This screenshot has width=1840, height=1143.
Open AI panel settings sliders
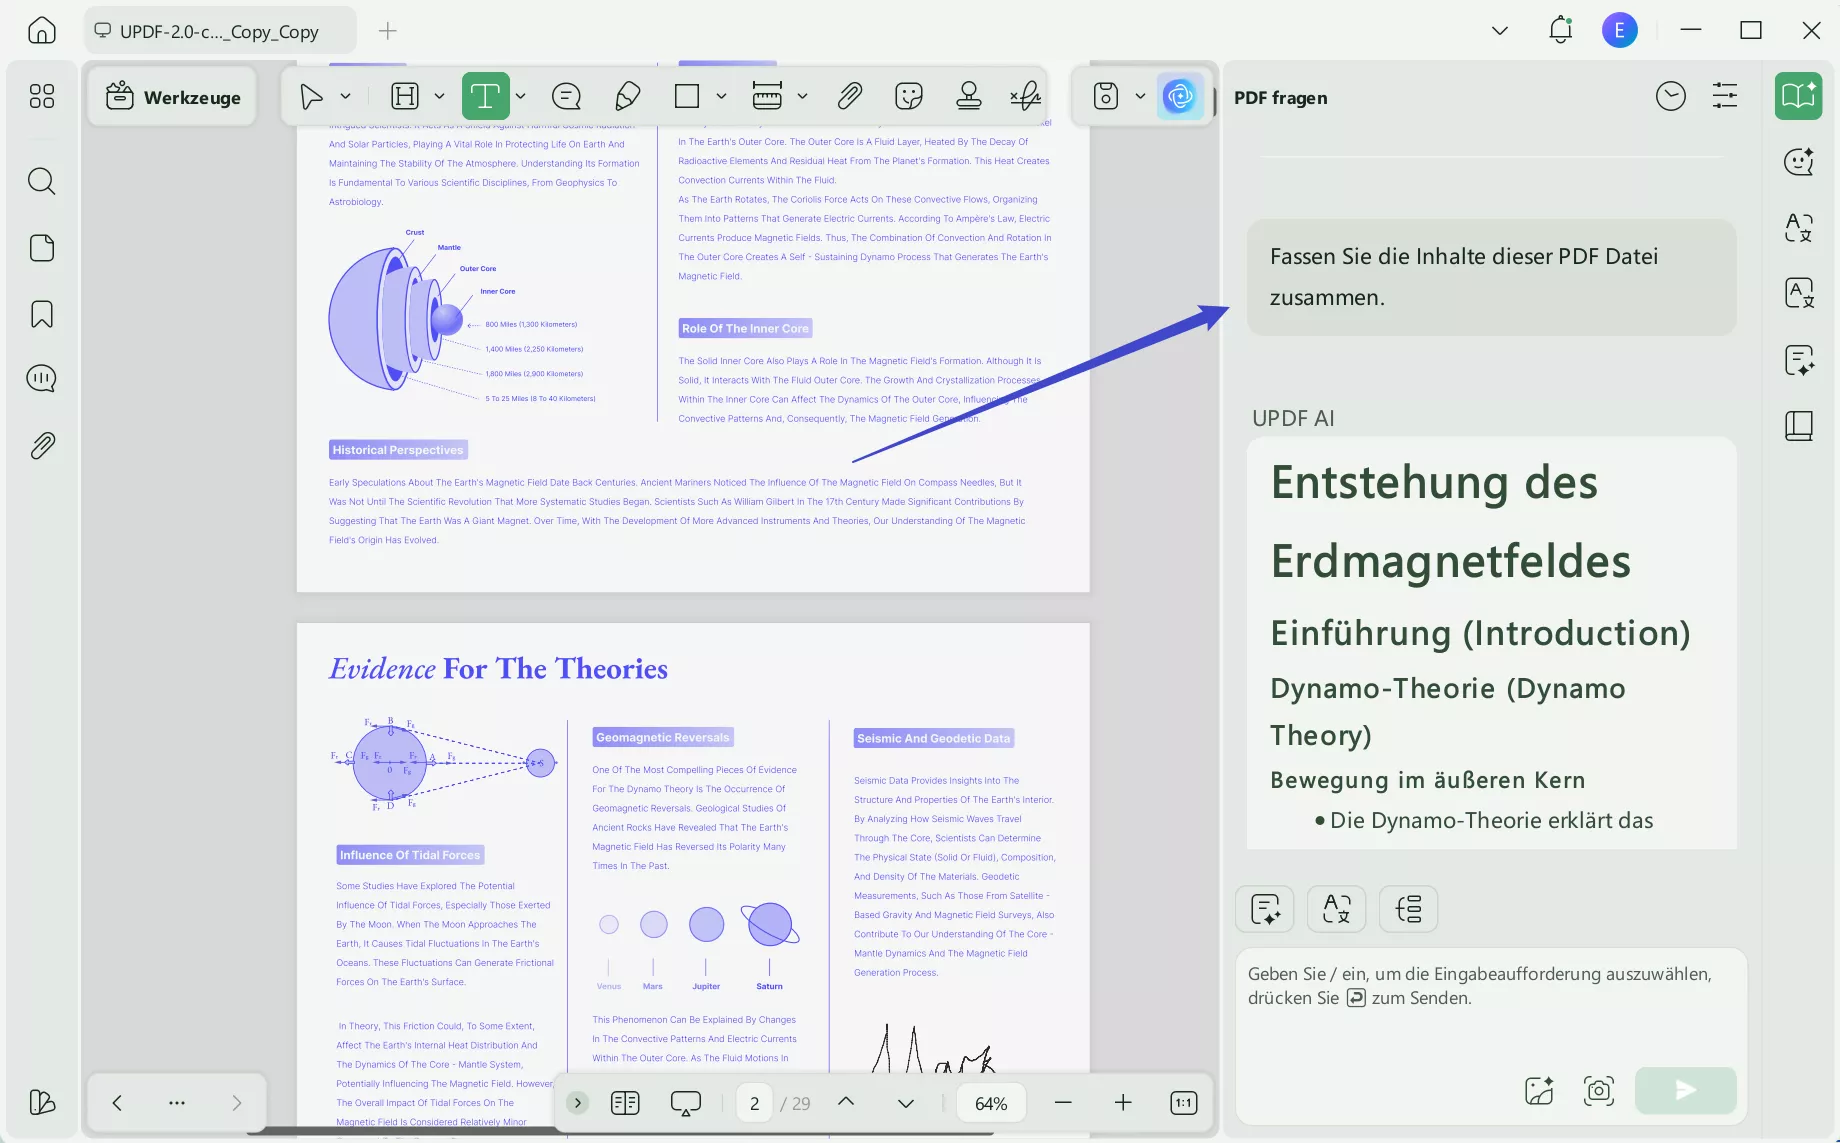click(1725, 97)
